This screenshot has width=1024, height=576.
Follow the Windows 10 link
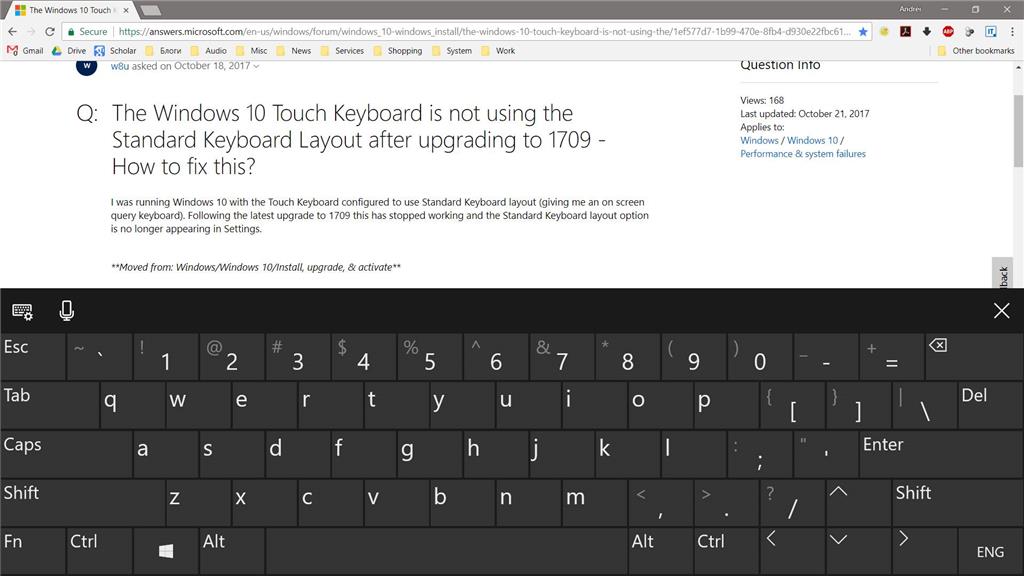[x=812, y=140]
